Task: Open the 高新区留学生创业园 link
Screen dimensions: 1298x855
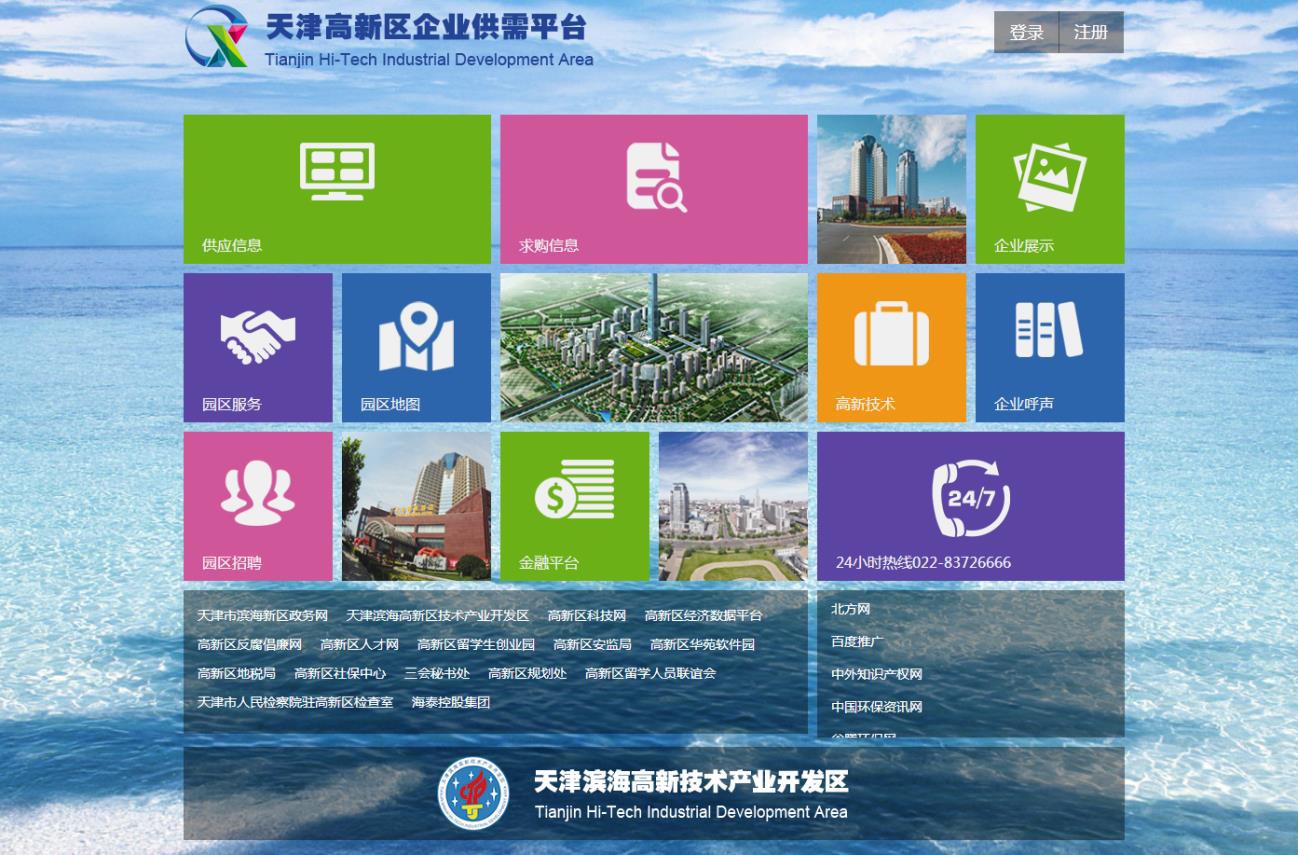Action: tap(476, 645)
